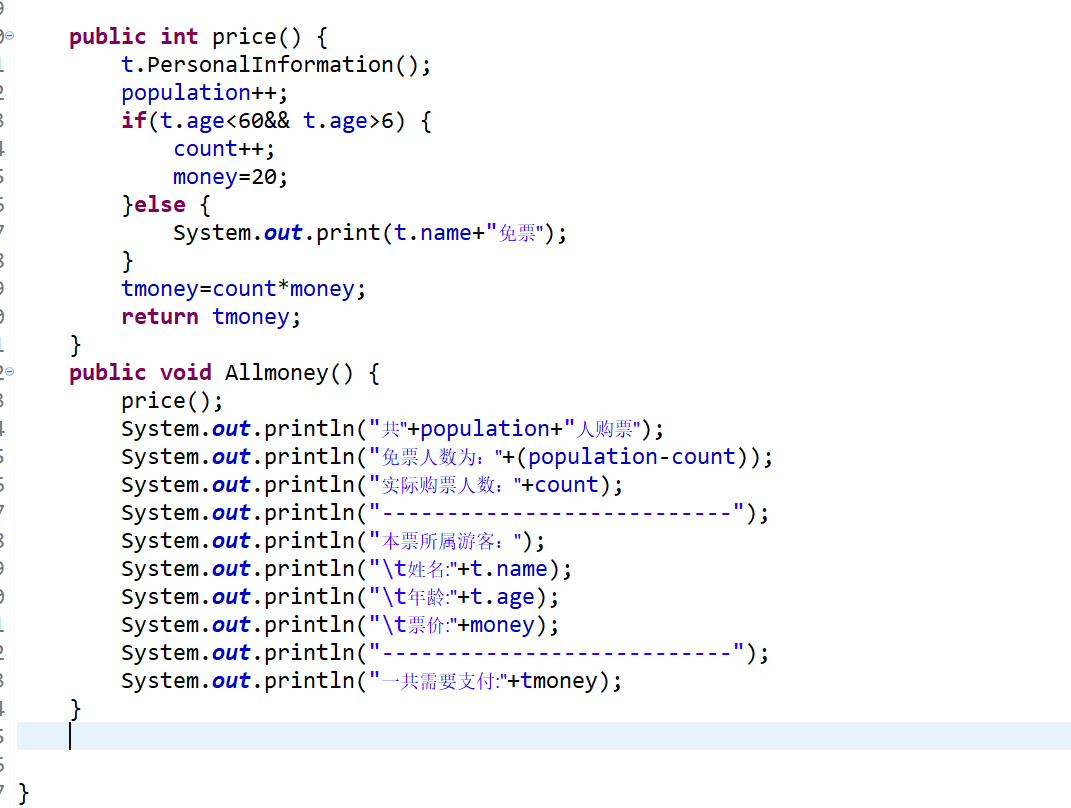Click the 't.PersonalInformation();' call
This screenshot has width=1071, height=808.
pyautogui.click(x=276, y=65)
